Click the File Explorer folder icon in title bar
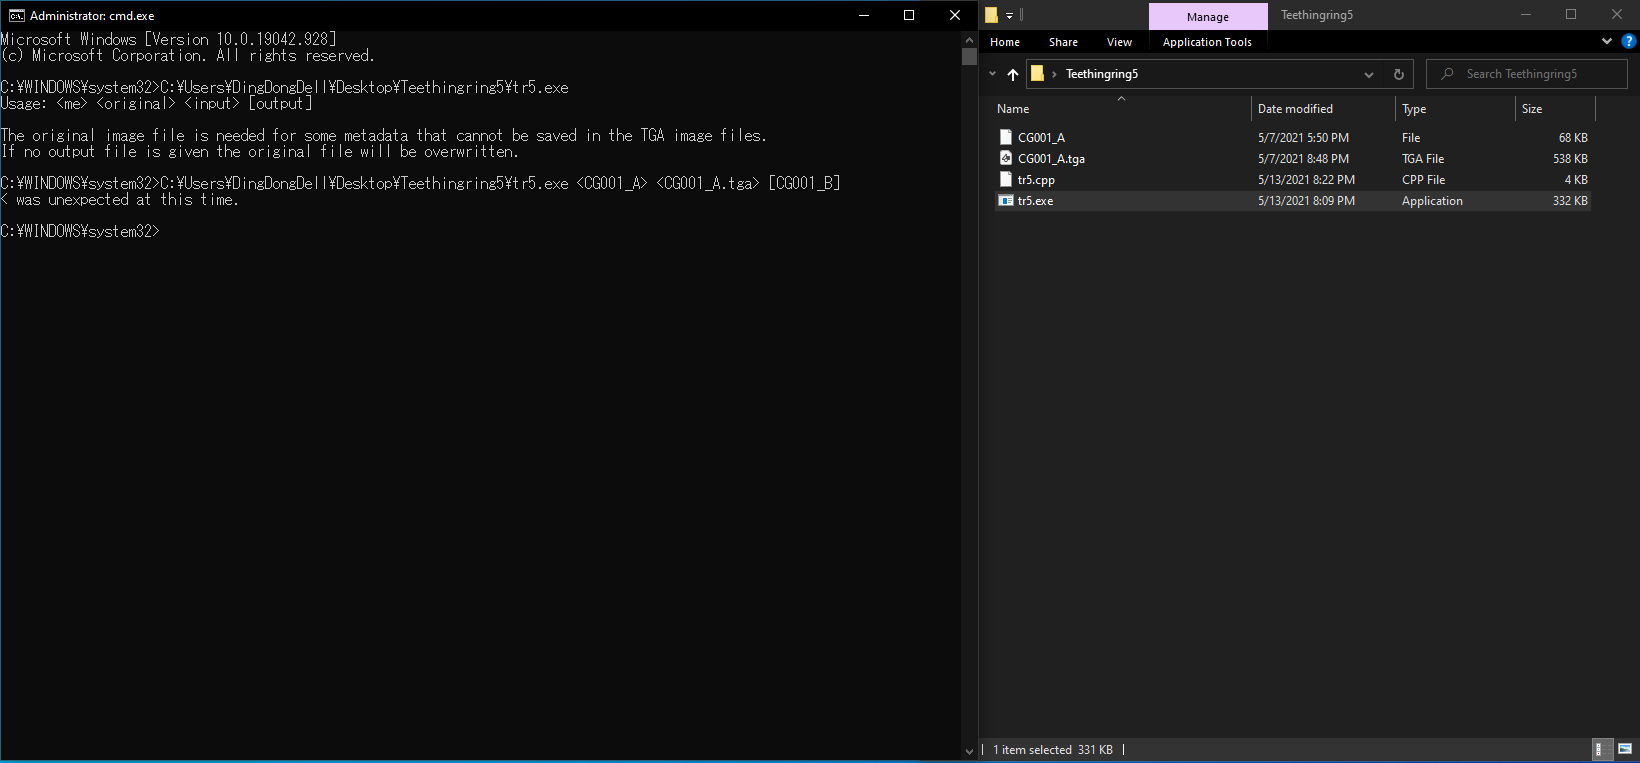This screenshot has height=763, width=1640. [992, 15]
